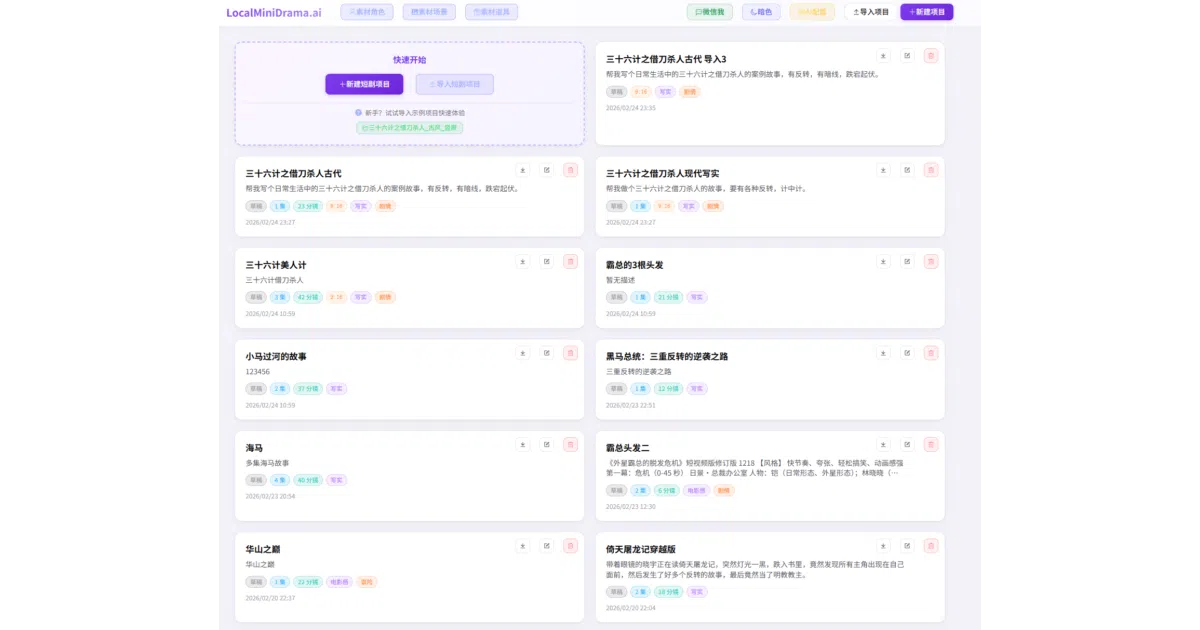This screenshot has height=630, width=1200.
Task: Export the 小马过河的故事 project
Action: pyautogui.click(x=523, y=353)
